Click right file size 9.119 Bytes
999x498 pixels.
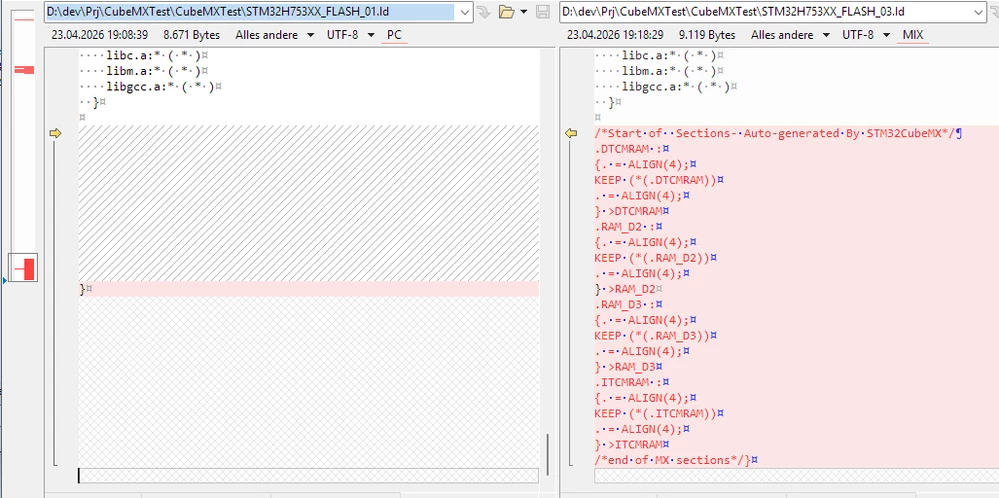(x=707, y=35)
